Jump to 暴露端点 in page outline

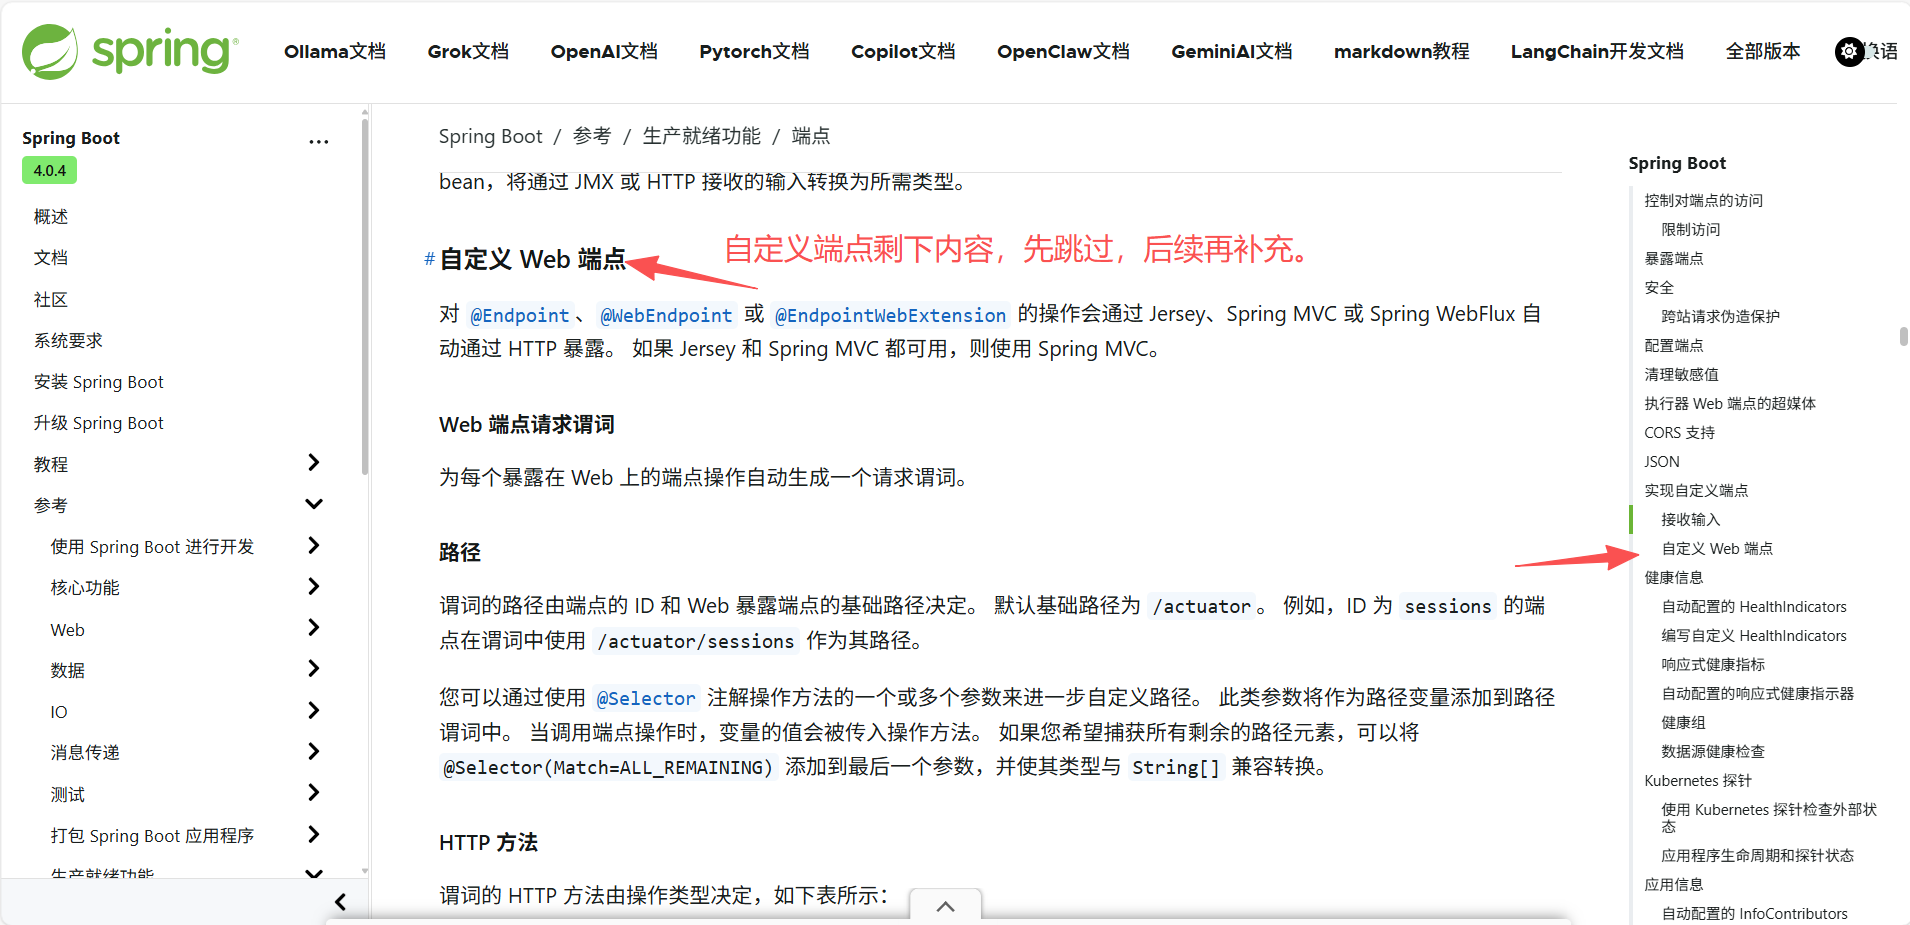click(x=1673, y=259)
